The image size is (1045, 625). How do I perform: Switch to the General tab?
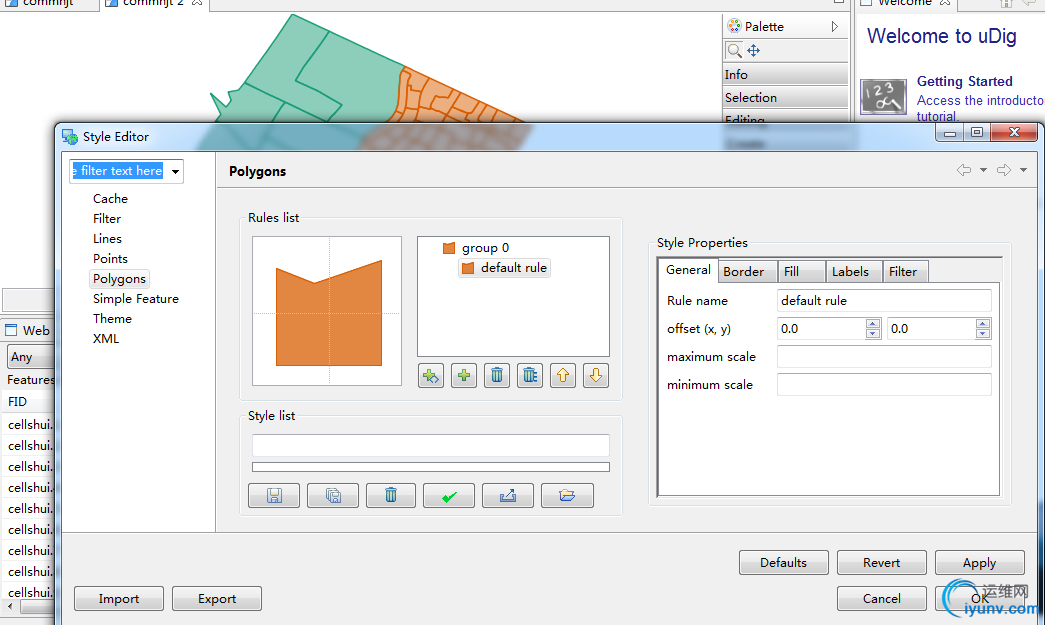(688, 270)
